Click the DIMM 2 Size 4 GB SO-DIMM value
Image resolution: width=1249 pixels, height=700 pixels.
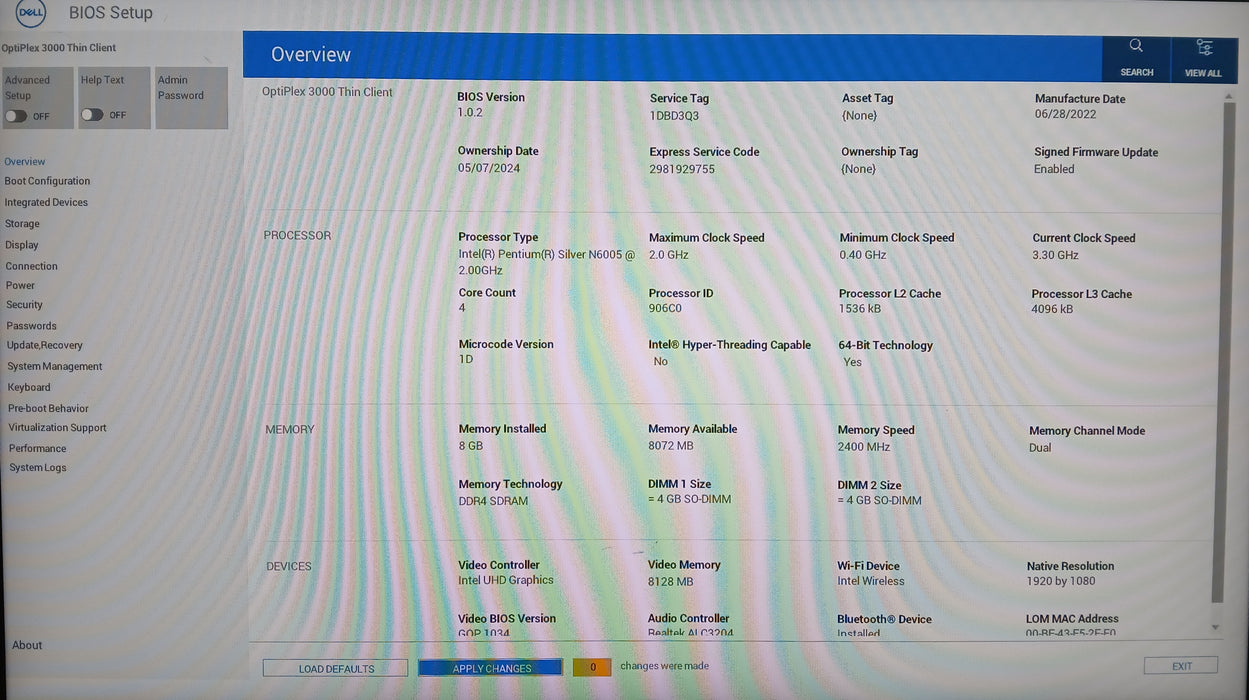pyautogui.click(x=879, y=500)
